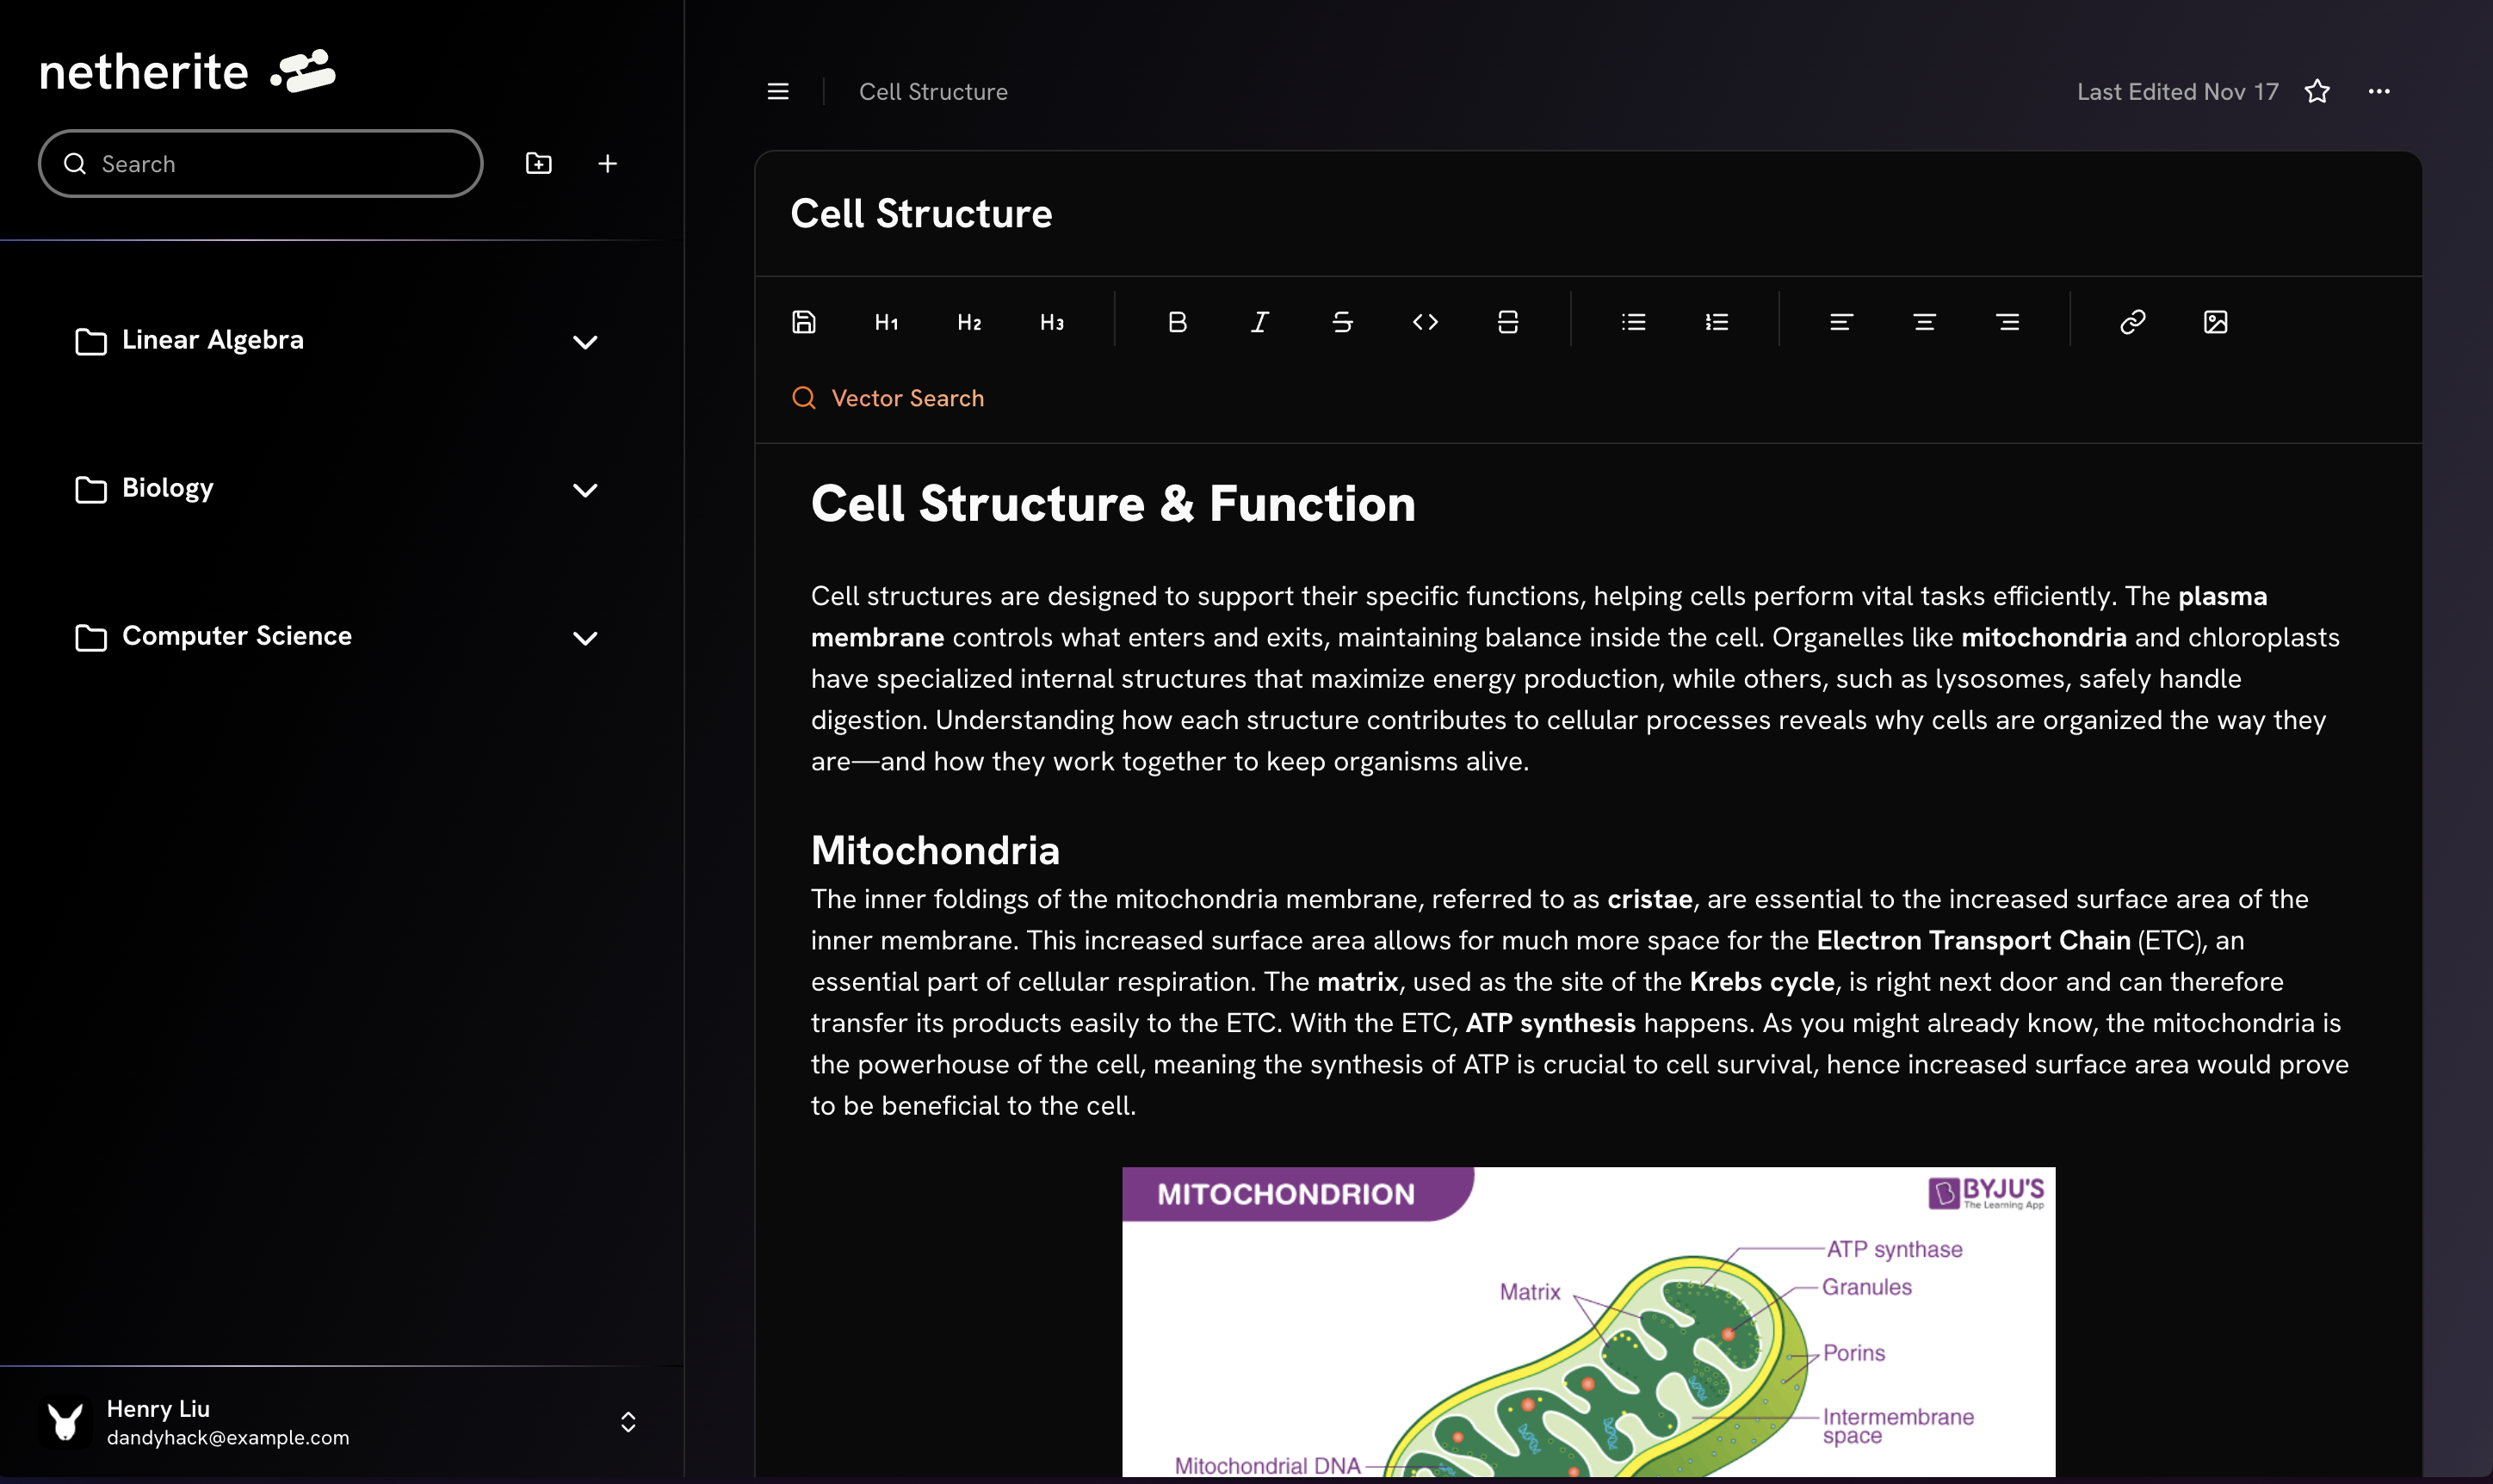Insert a hyperlink
The height and width of the screenshot is (1484, 2493).
(2132, 322)
